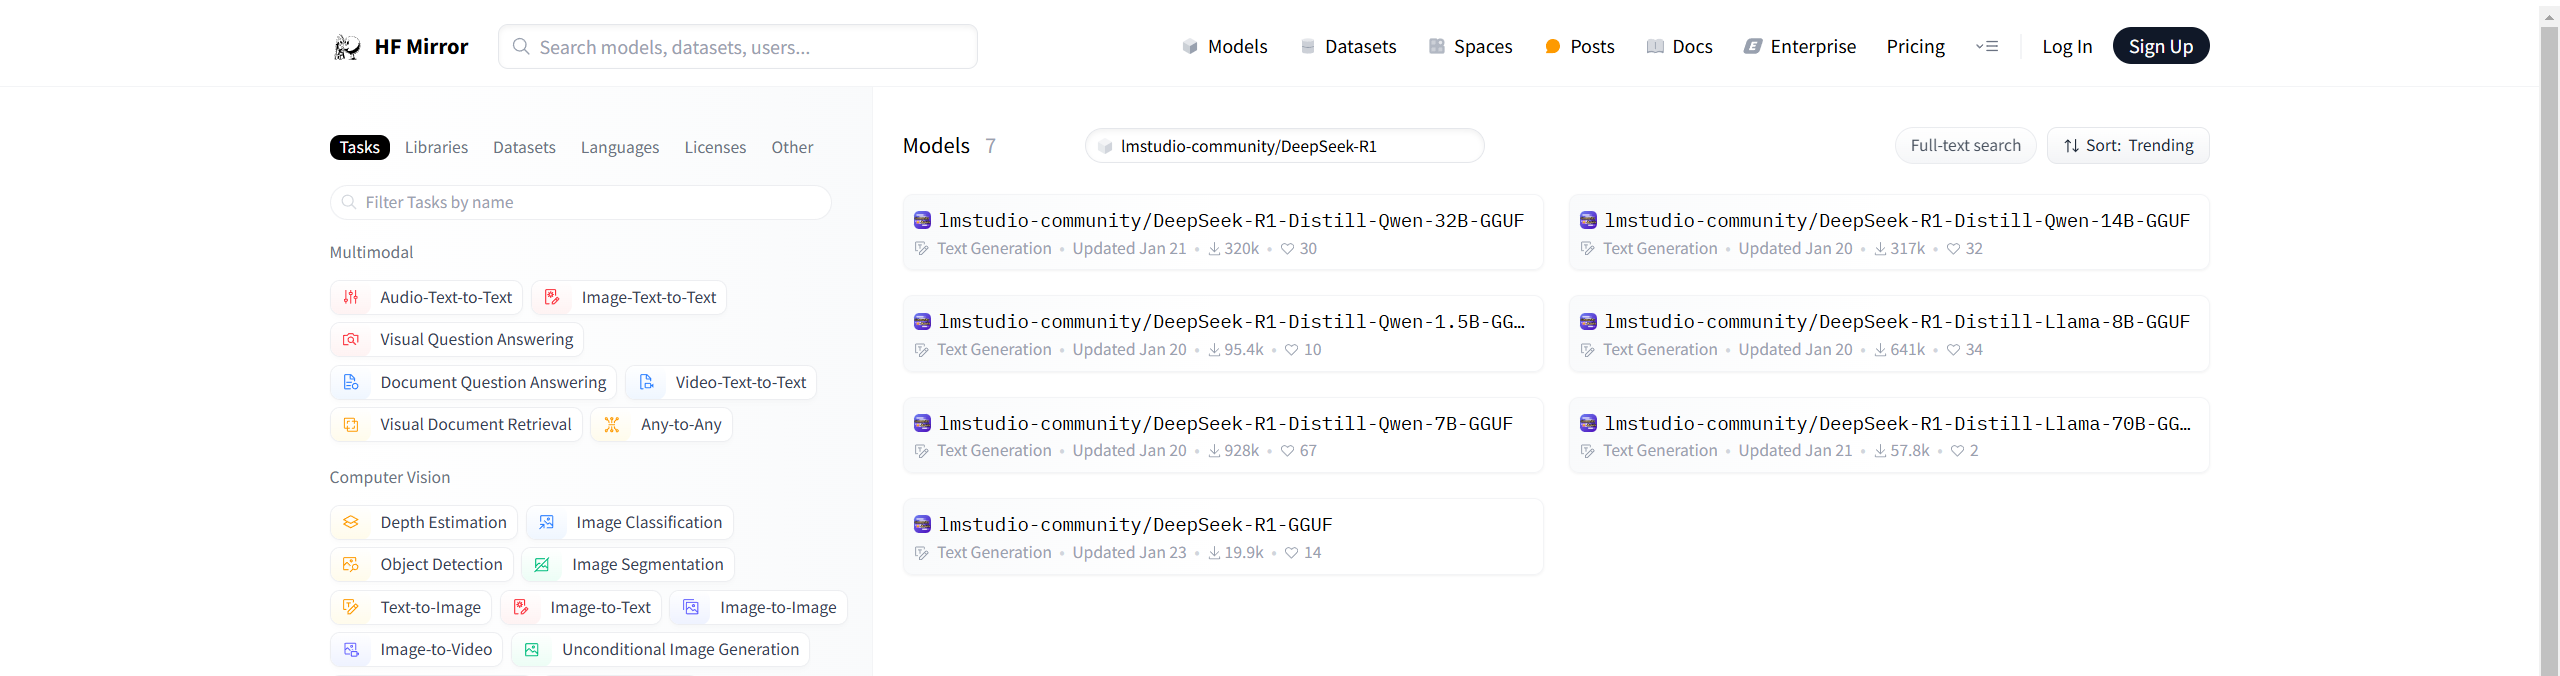
Task: Switch to the Tasks tab
Action: pos(360,148)
